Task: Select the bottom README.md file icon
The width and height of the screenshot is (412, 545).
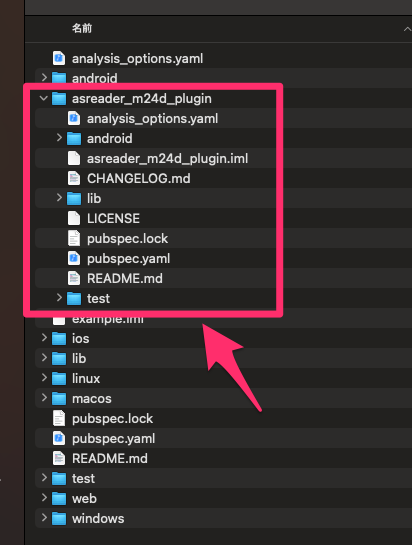Action: pos(59,458)
